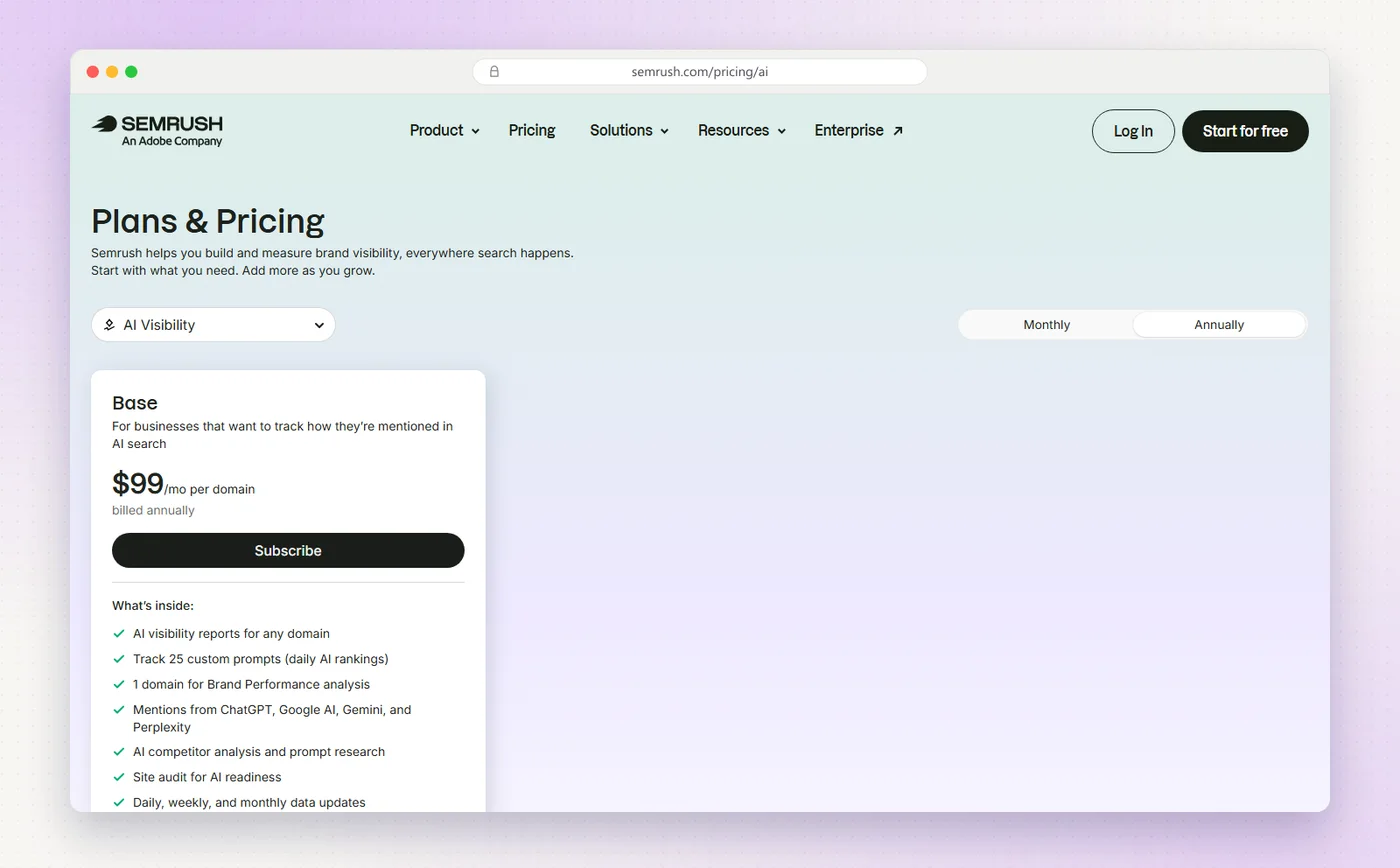Click the Base plan title
Image resolution: width=1400 pixels, height=868 pixels.
(135, 403)
